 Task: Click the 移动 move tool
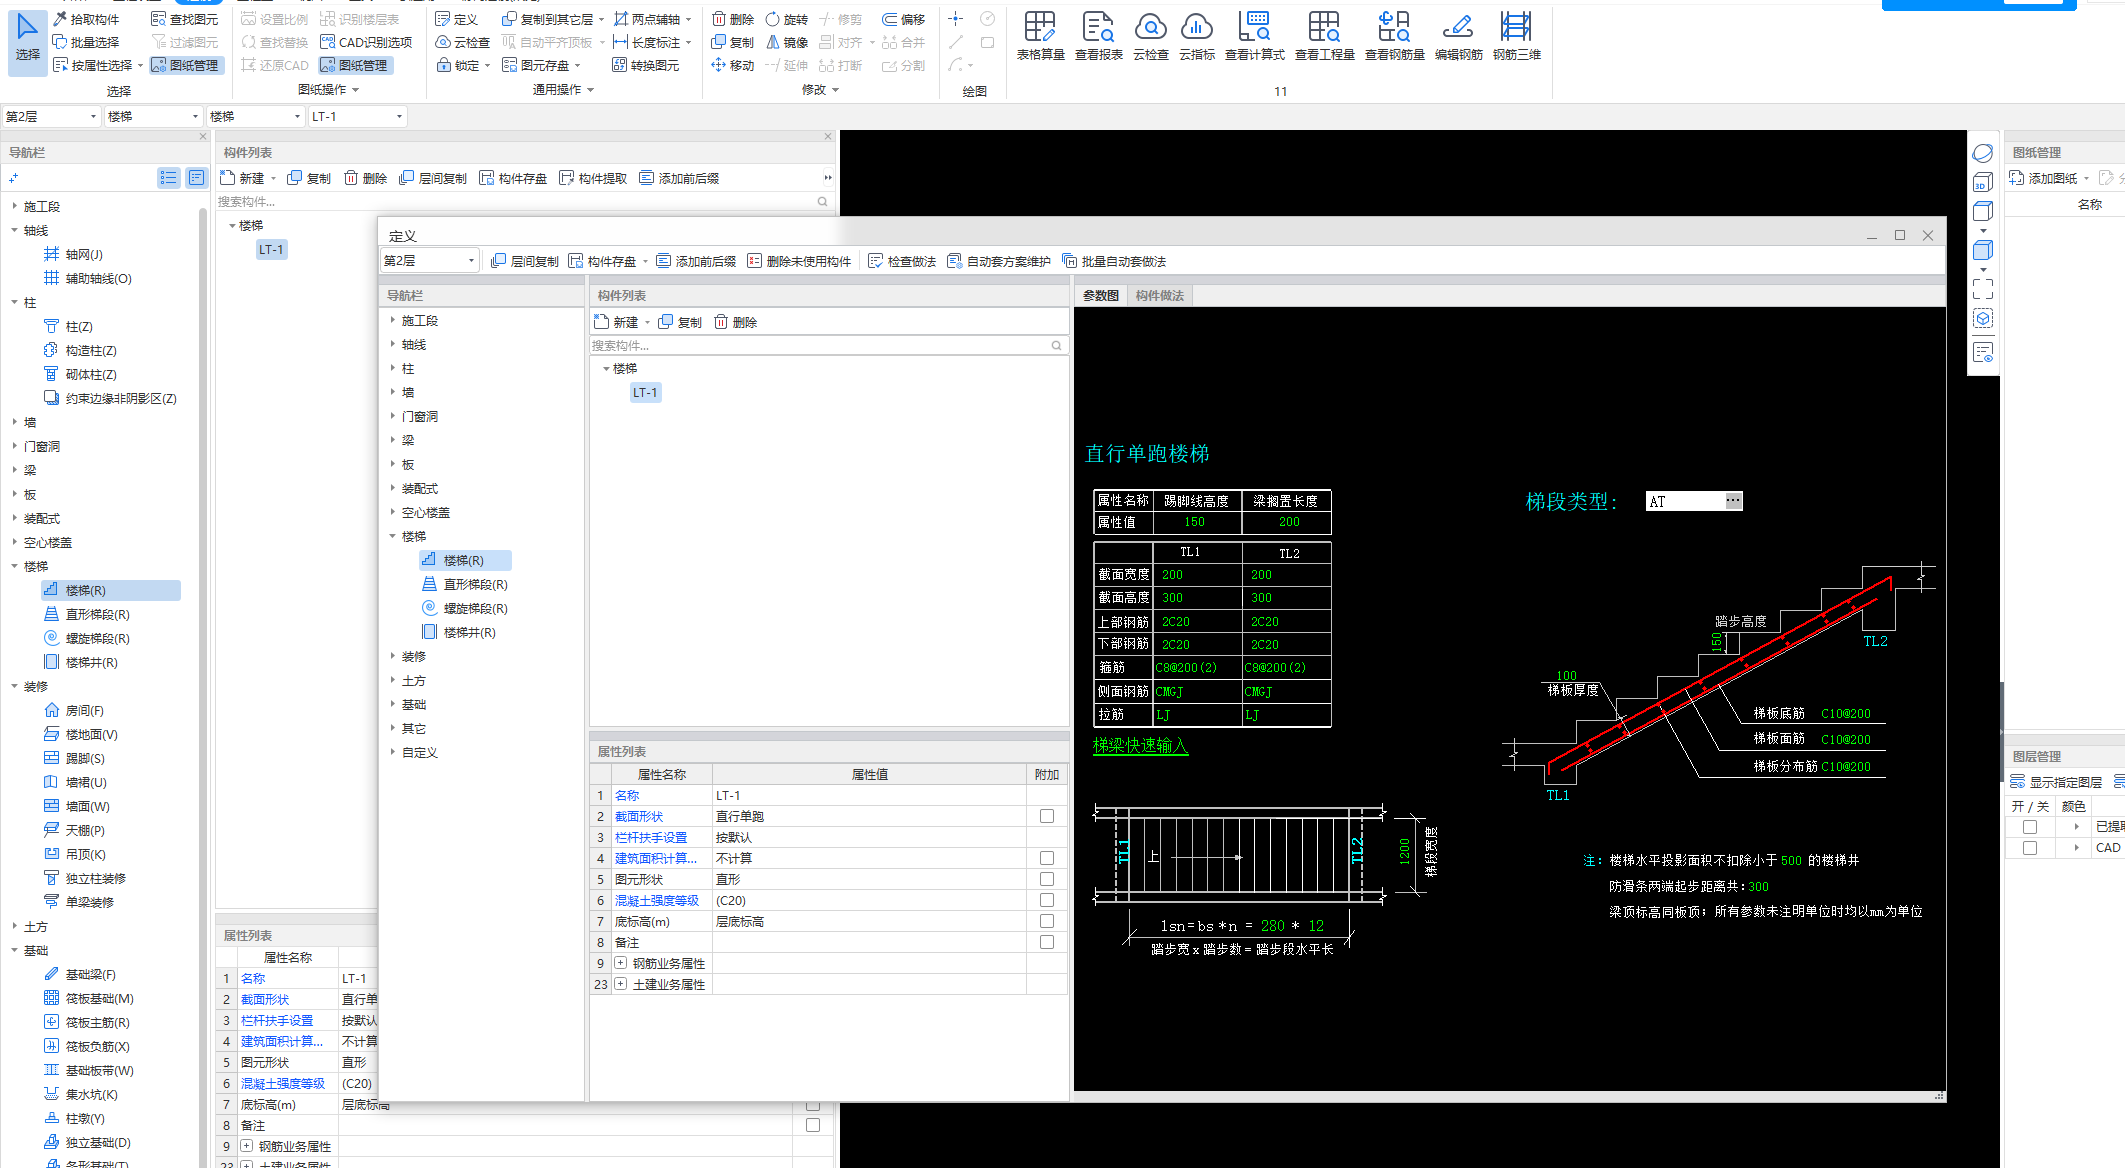coord(733,65)
